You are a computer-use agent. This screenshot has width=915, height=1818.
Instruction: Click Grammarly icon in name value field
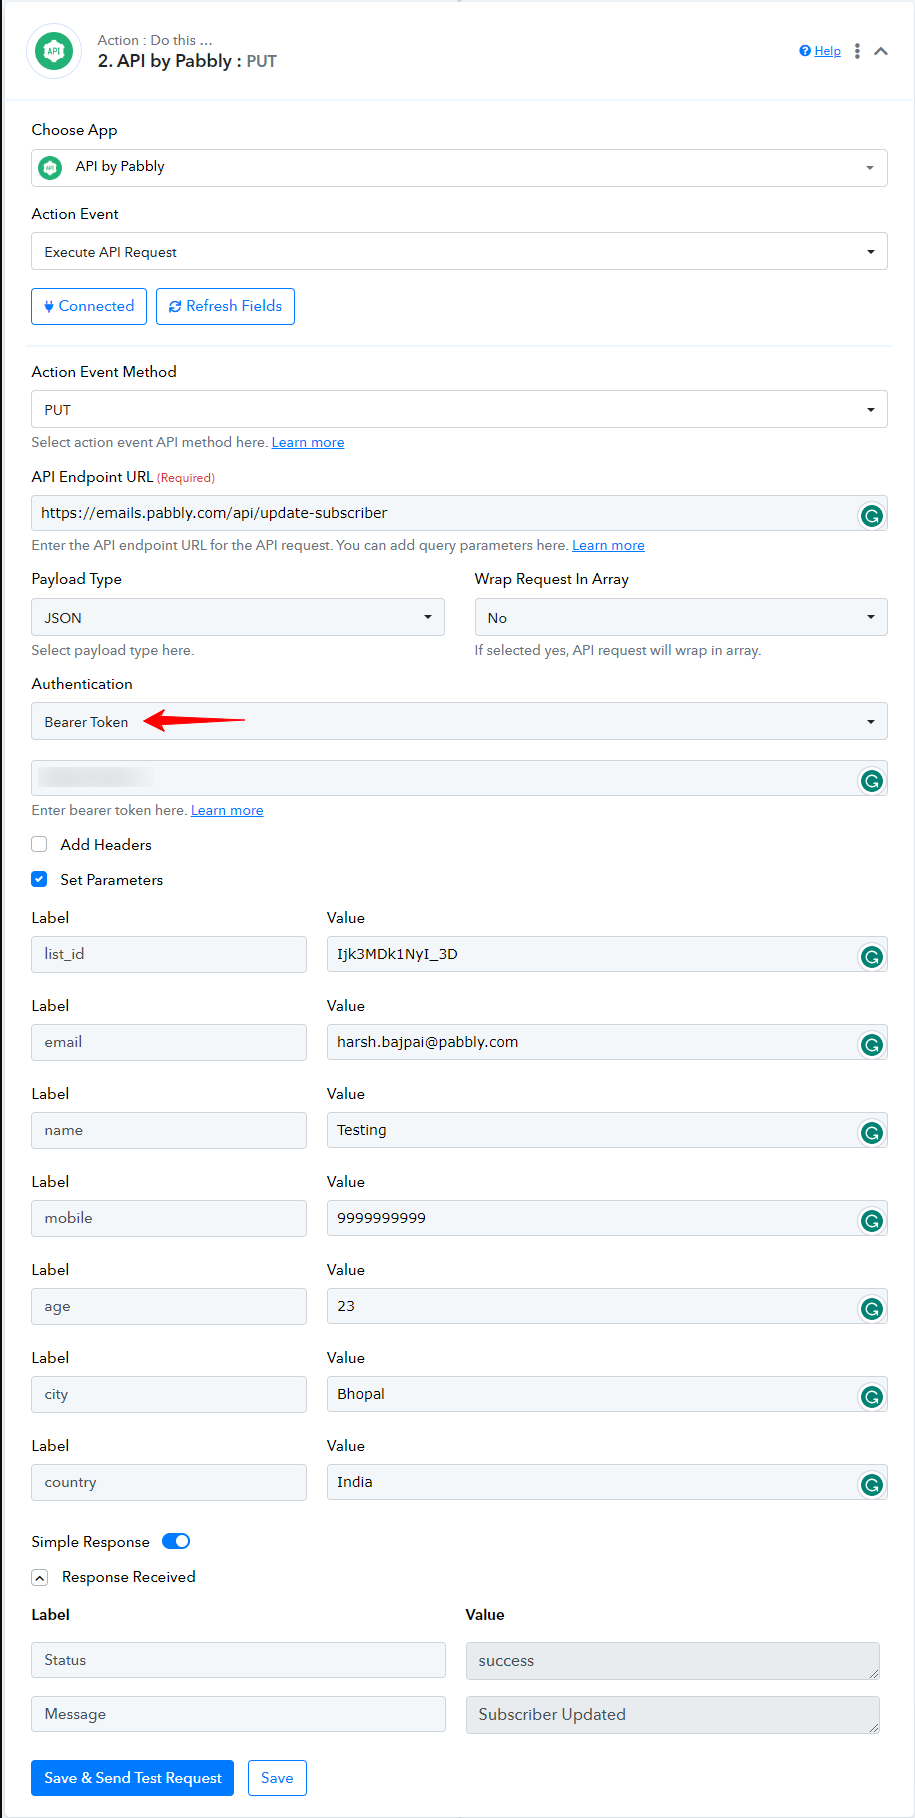point(872,1133)
